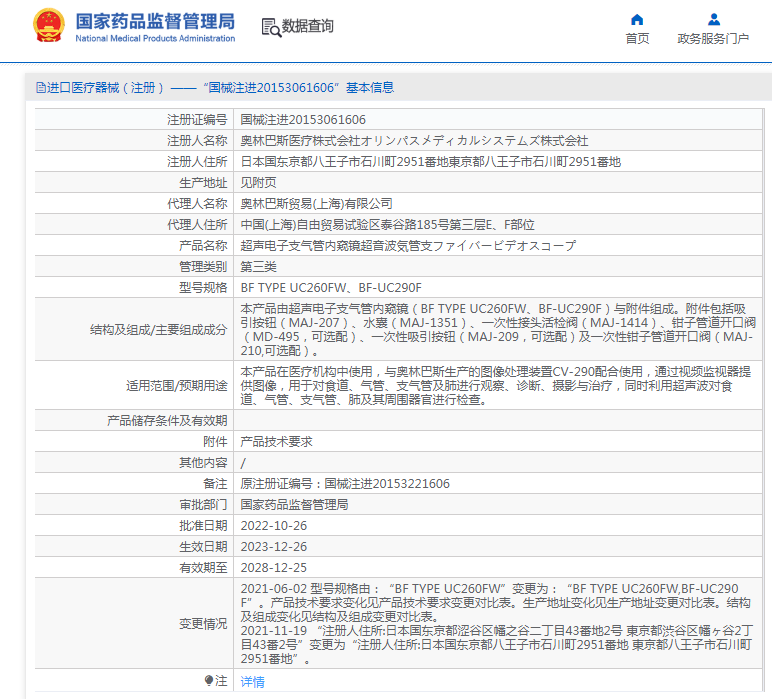Viewport: 772px width, 699px height.
Task: Click the bulb icon beside 注
Action: [x=209, y=680]
